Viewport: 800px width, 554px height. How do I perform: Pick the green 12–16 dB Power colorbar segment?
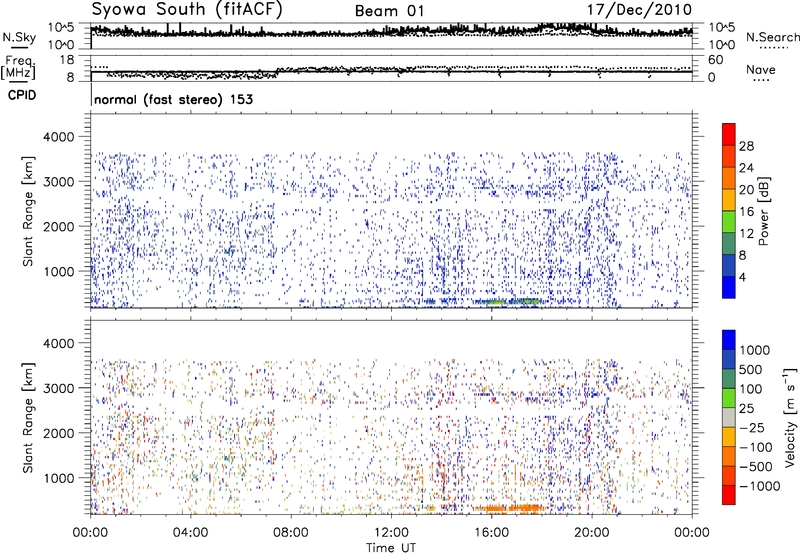pyautogui.click(x=729, y=222)
